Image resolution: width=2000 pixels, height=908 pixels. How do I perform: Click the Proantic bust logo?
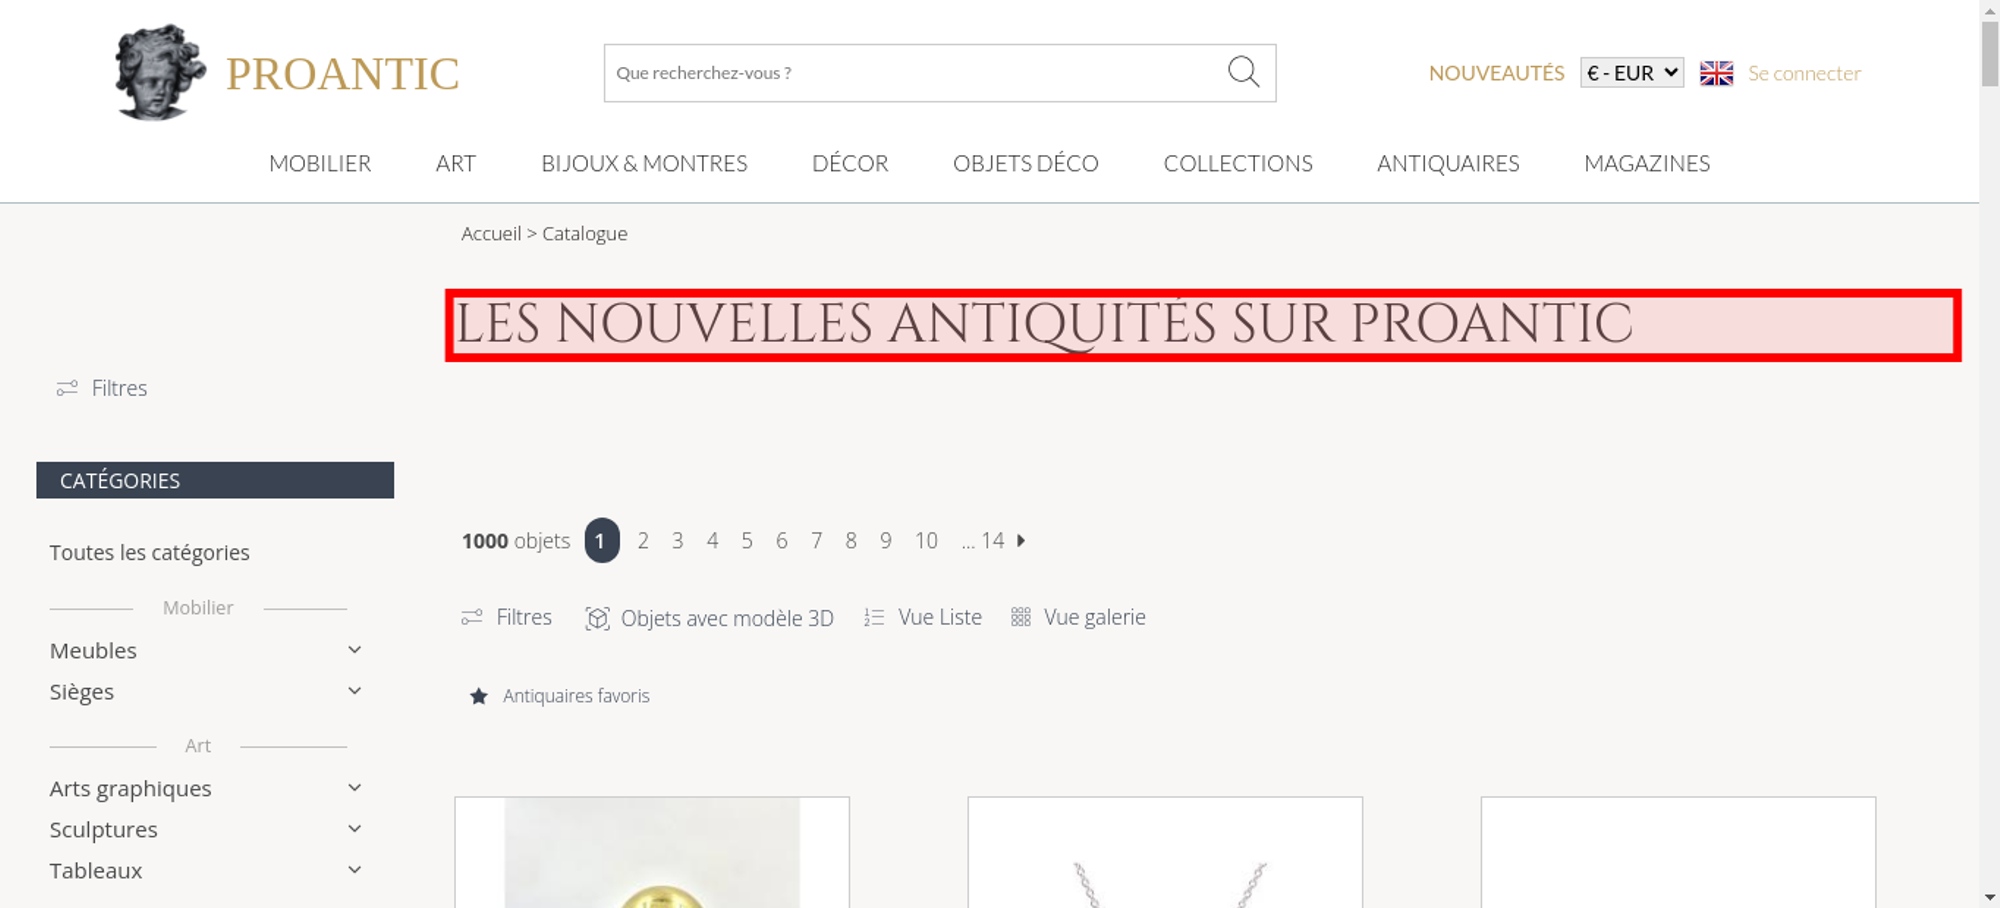160,72
